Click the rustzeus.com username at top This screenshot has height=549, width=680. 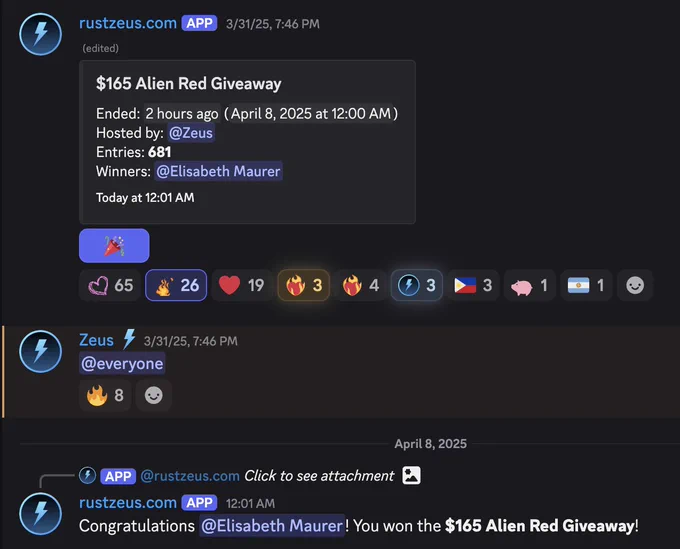128,23
